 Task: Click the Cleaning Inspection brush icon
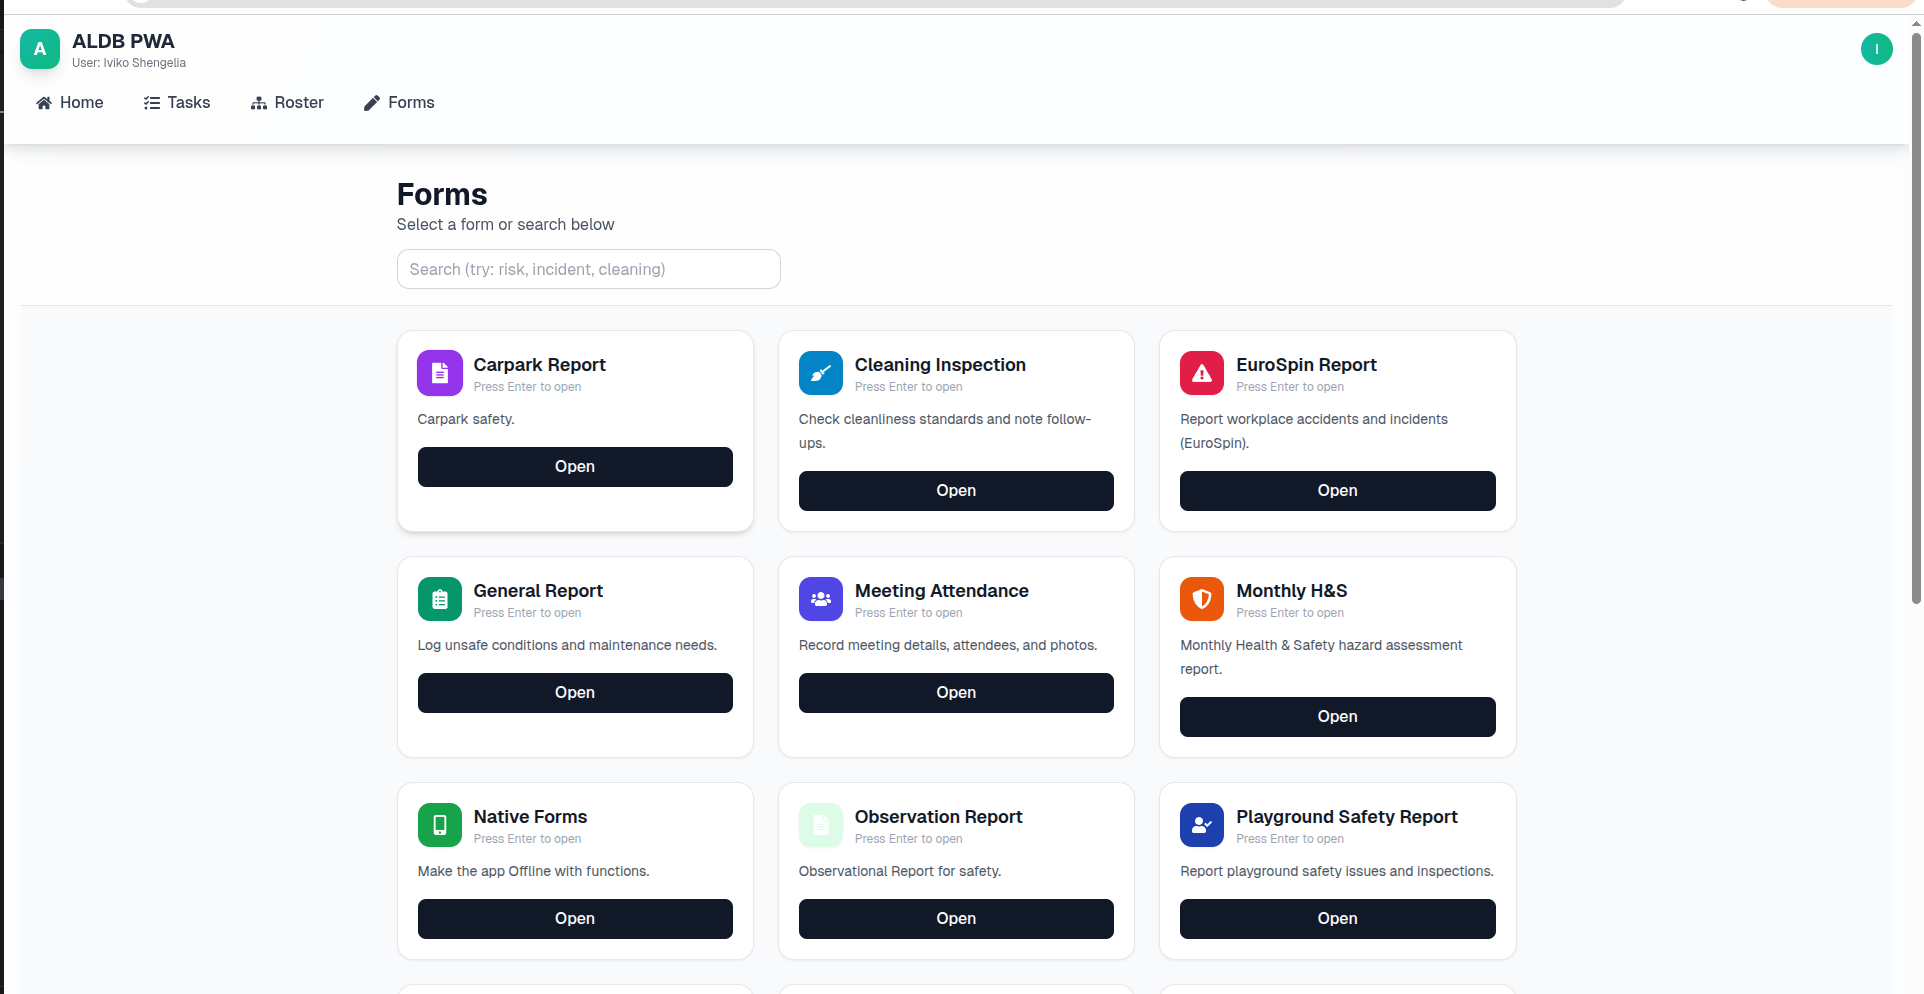[x=820, y=373]
